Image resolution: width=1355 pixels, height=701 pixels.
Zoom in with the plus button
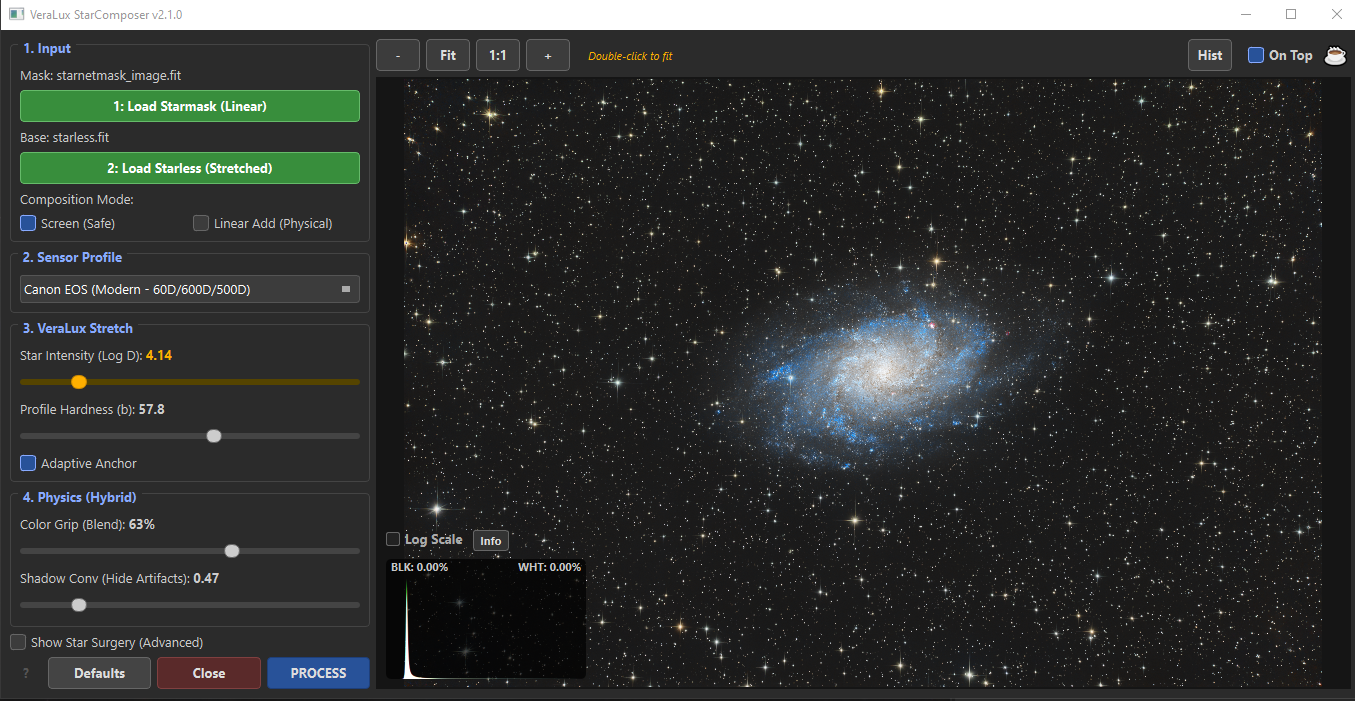tap(548, 56)
